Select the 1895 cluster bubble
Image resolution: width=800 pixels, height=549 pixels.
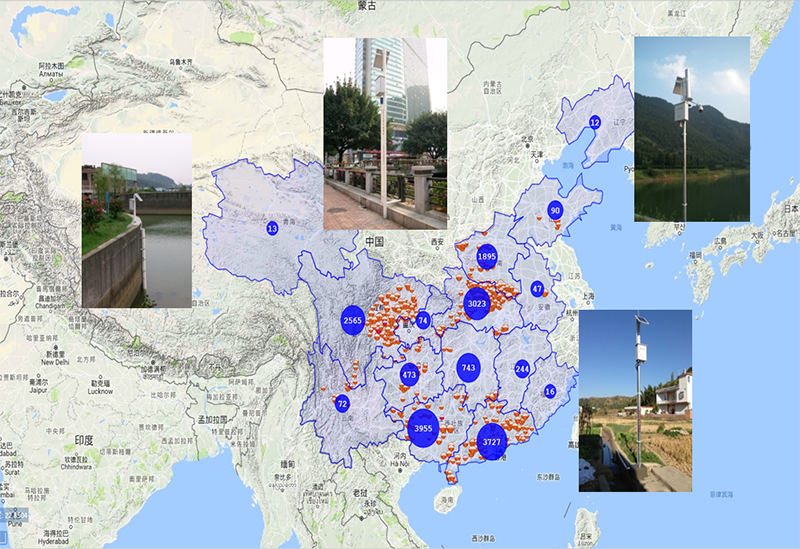click(x=487, y=257)
